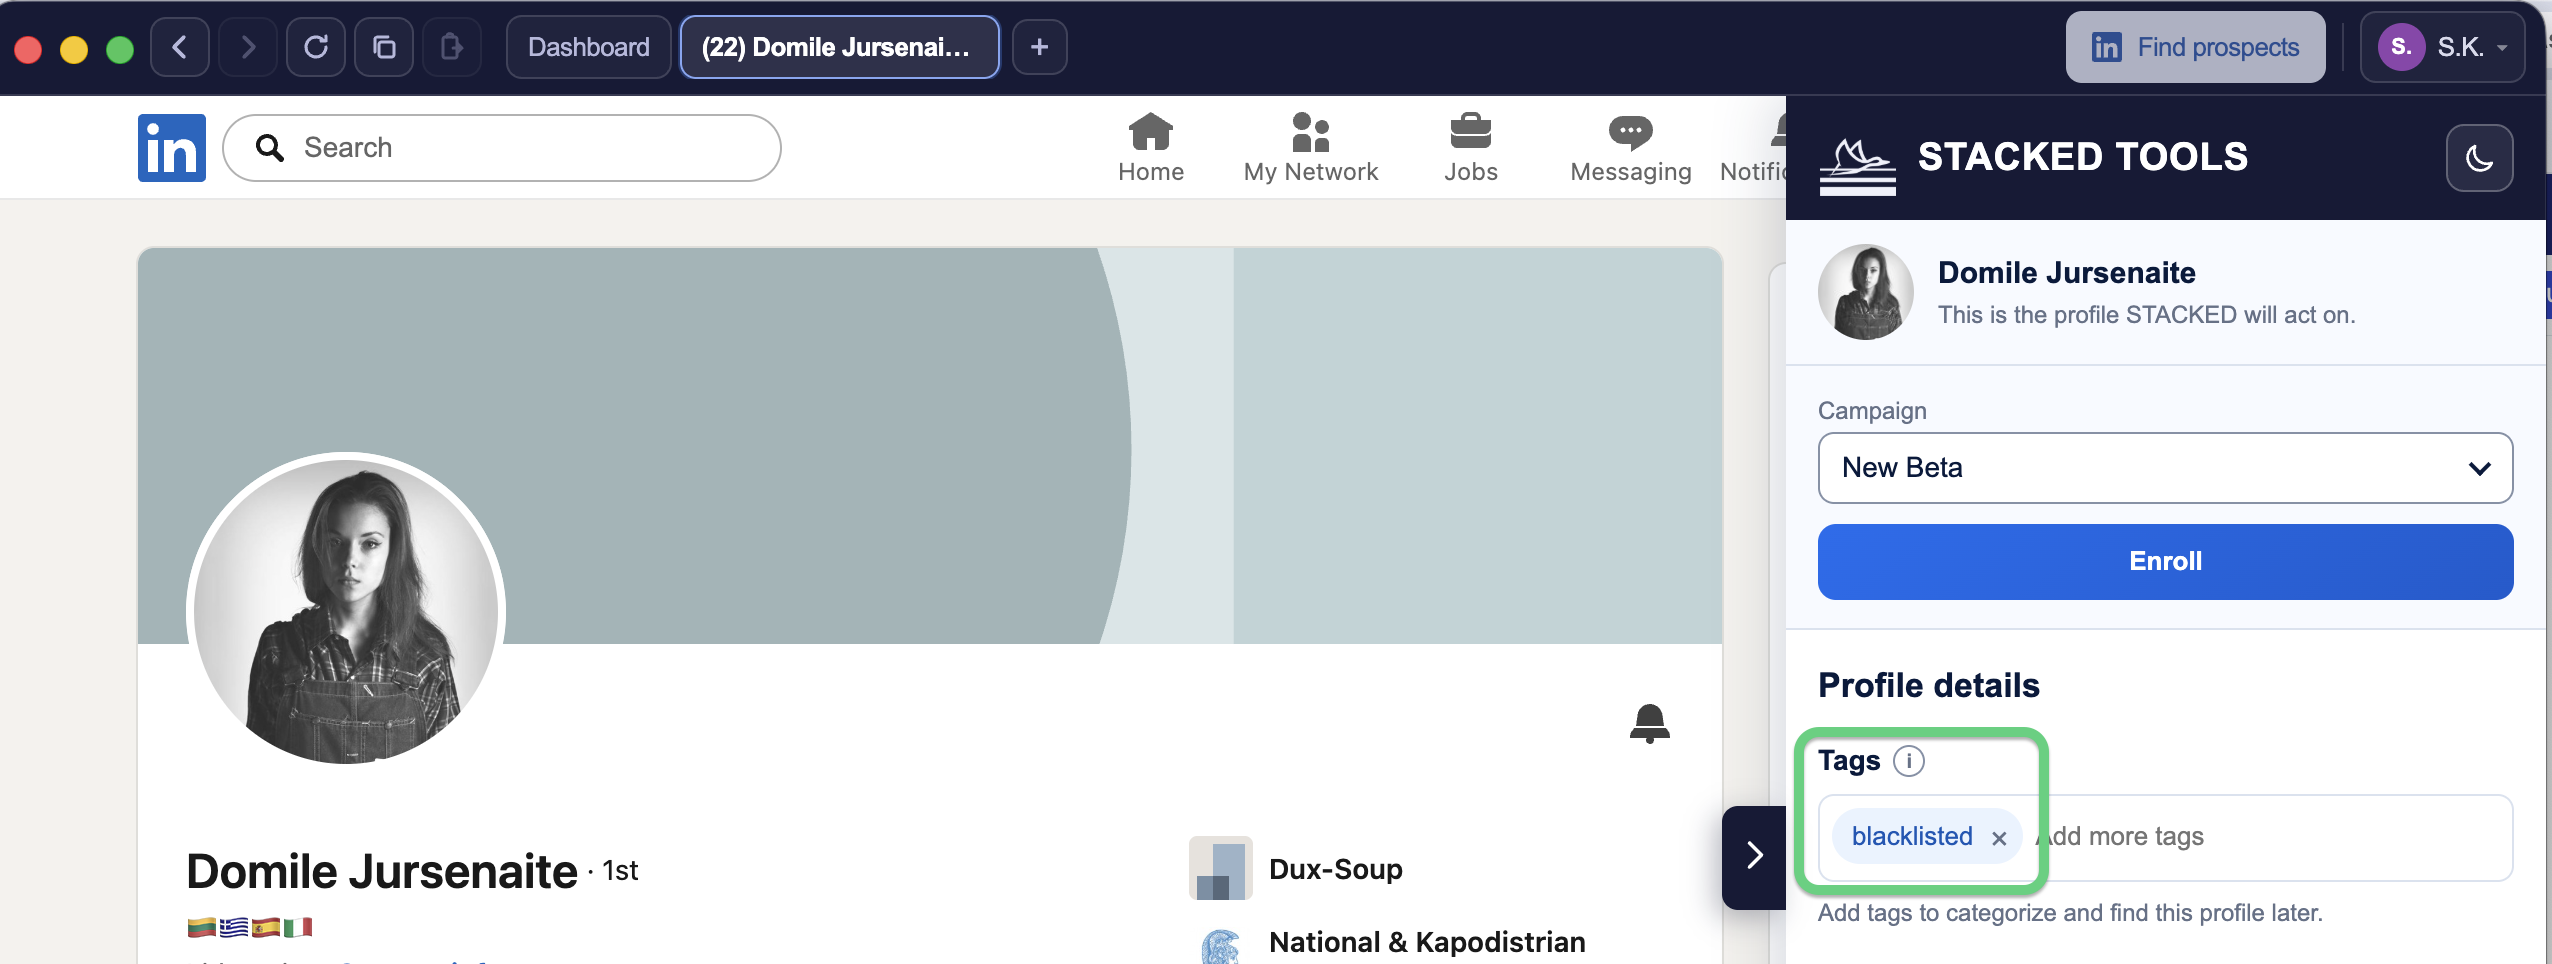Go forward with the forward arrow
The width and height of the screenshot is (2552, 964).
click(x=248, y=47)
